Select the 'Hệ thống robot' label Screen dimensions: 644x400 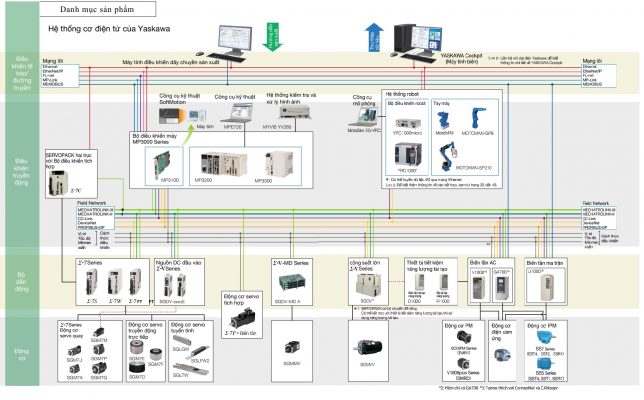[402, 94]
